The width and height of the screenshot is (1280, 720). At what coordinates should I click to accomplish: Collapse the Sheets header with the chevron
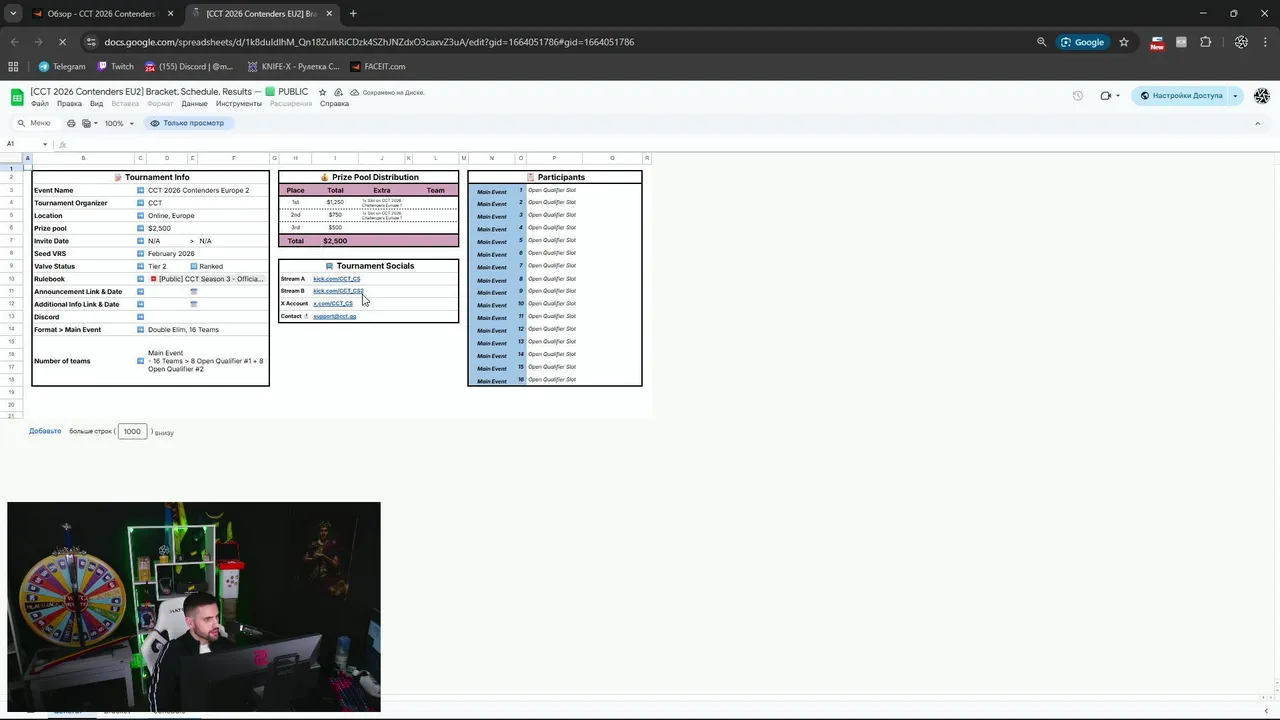(x=1258, y=123)
